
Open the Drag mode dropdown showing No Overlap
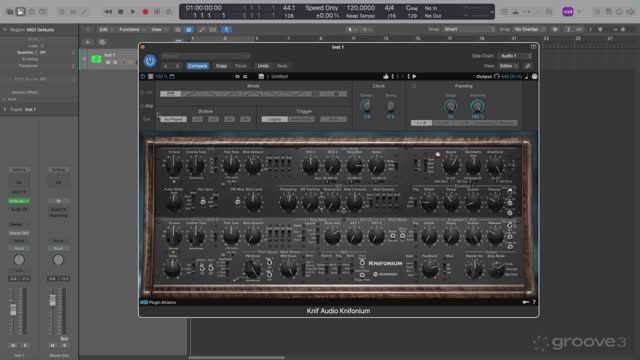(529, 29)
